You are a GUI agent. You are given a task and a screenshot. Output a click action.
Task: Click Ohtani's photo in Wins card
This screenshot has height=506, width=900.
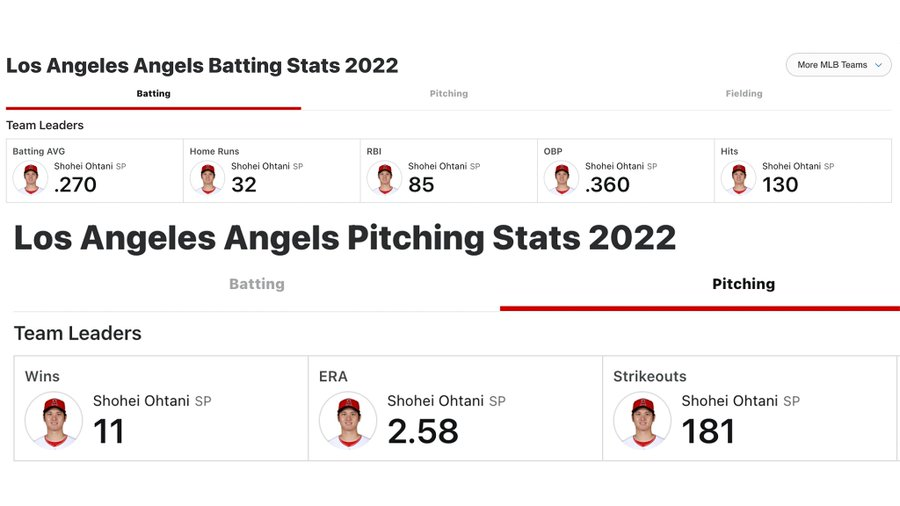(x=54, y=421)
